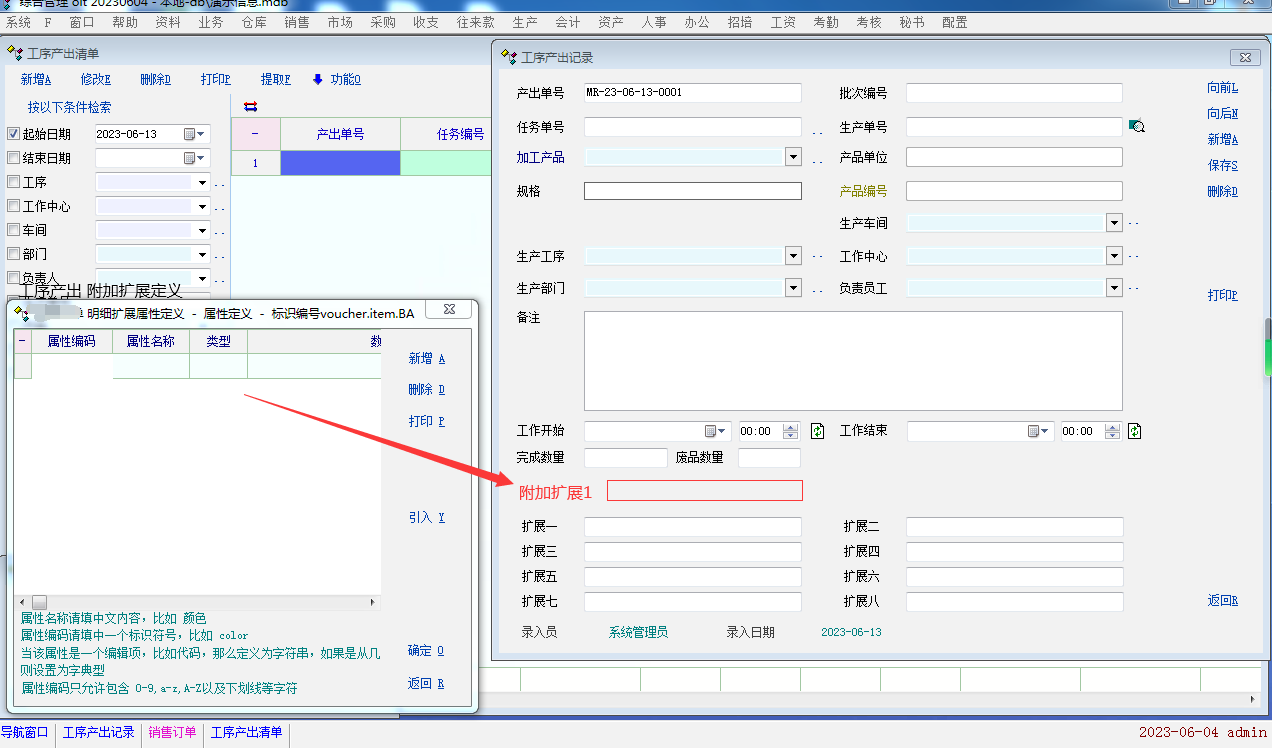Switch to the 销售订单 tab at bottom
Viewport: 1272px width, 748px height.
173,732
